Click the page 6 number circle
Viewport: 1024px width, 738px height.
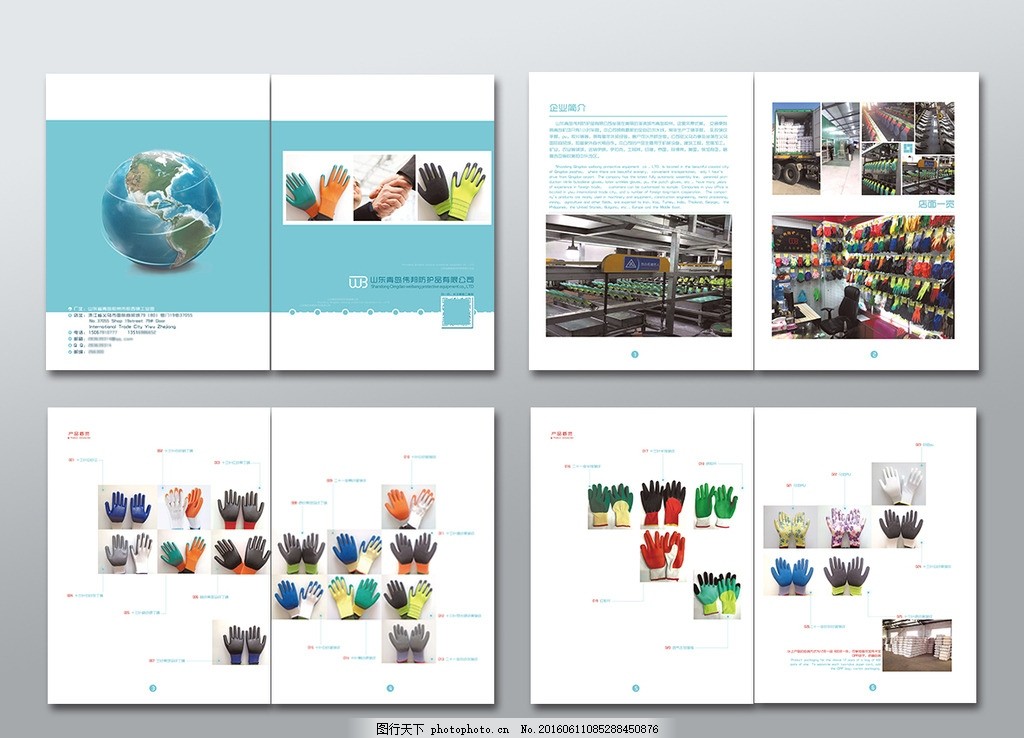873,687
